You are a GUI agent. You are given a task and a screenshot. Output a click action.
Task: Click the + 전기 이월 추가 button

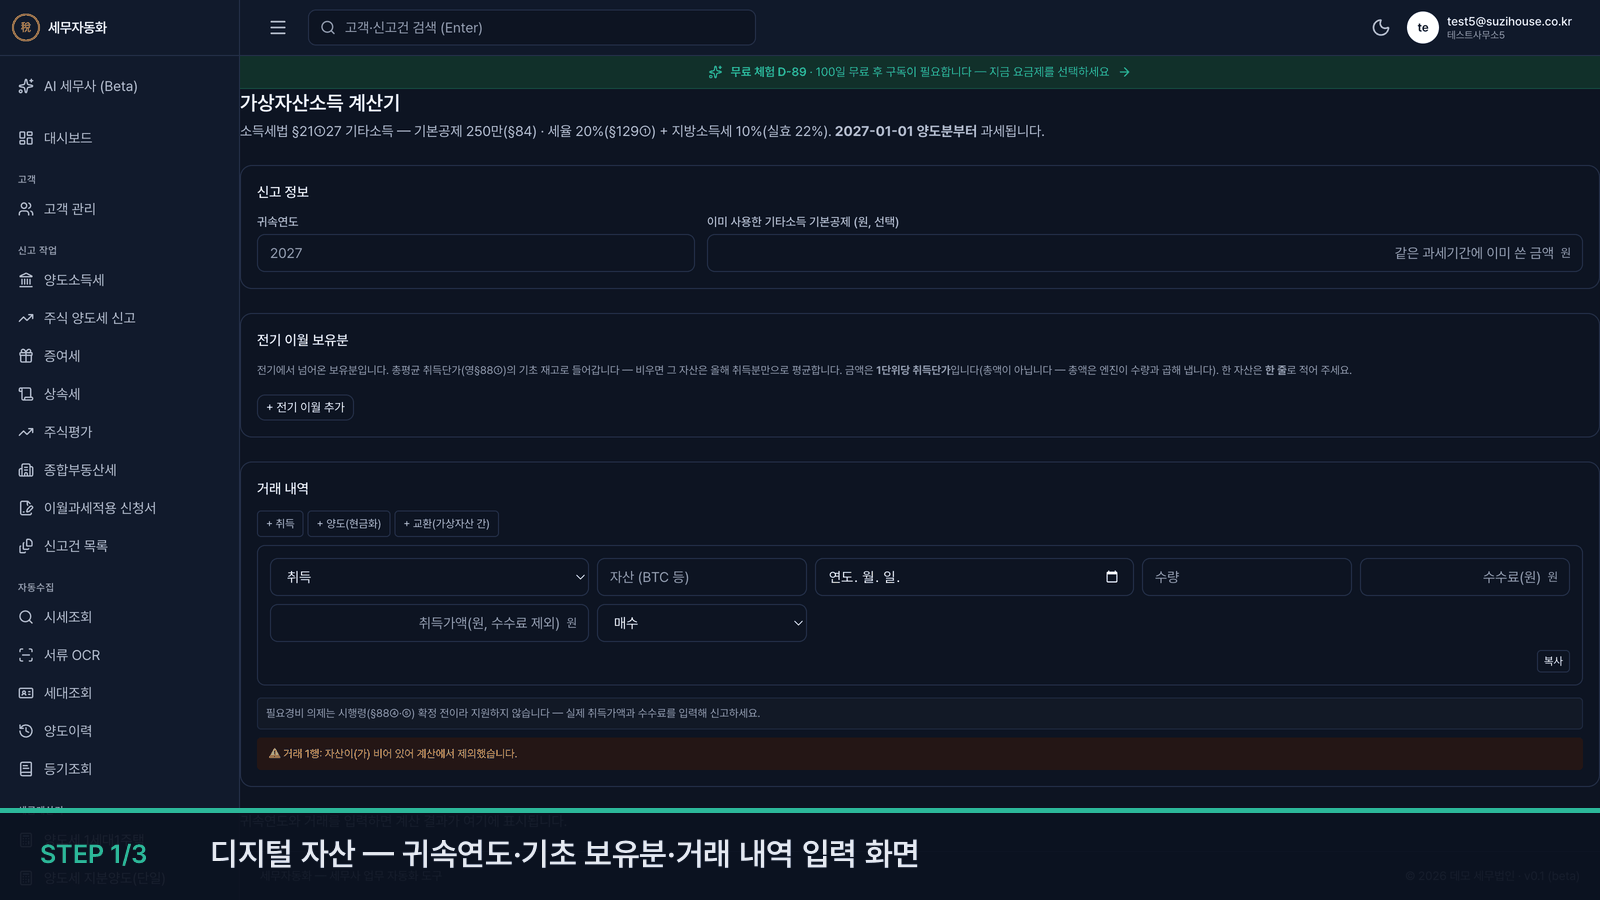(x=305, y=407)
